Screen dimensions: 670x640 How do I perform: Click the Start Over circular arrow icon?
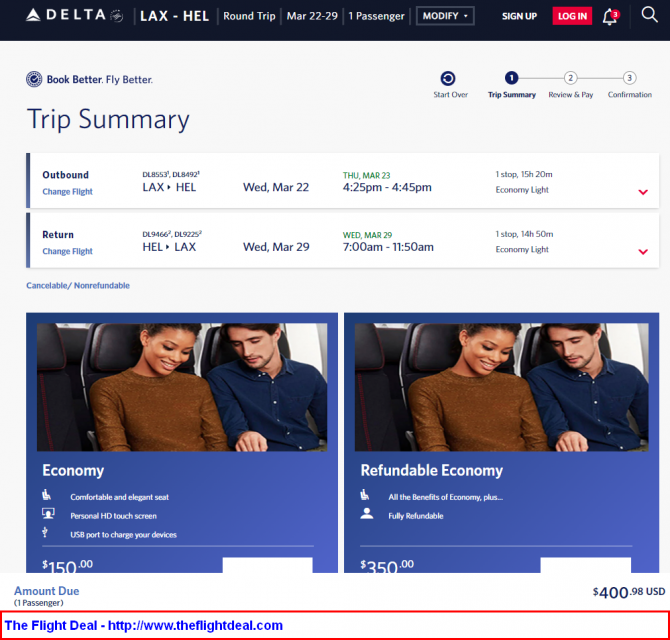(x=448, y=78)
